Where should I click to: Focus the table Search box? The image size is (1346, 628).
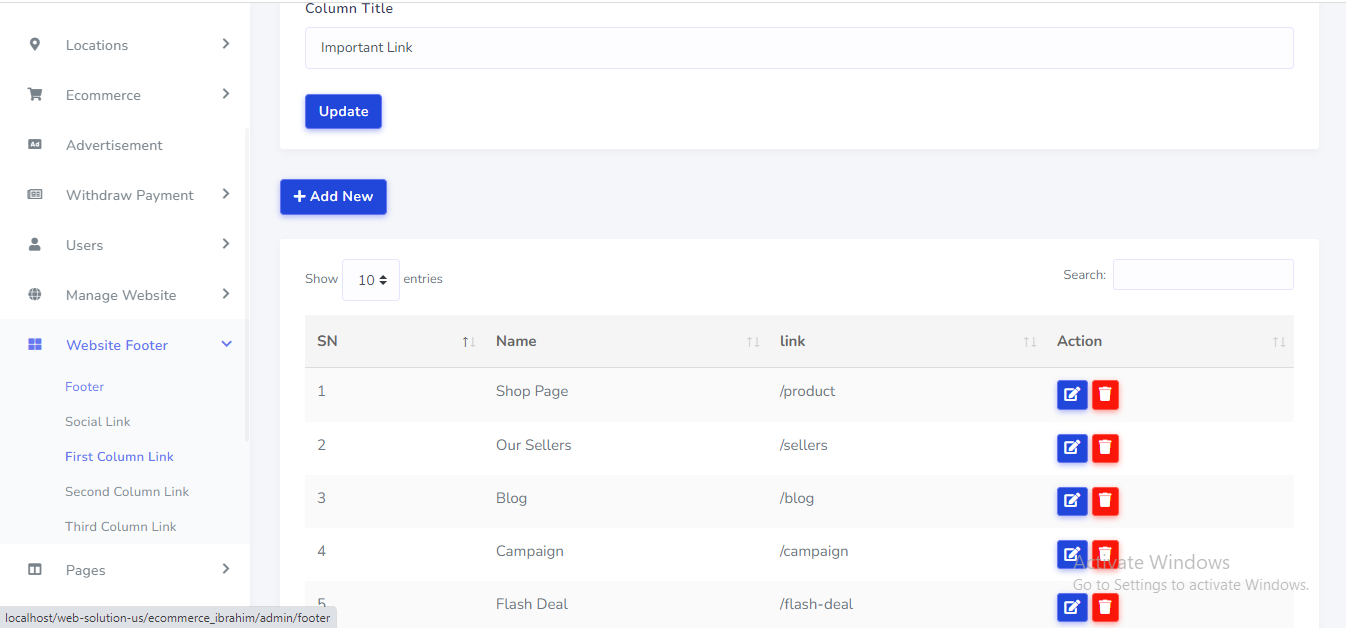click(x=1202, y=275)
